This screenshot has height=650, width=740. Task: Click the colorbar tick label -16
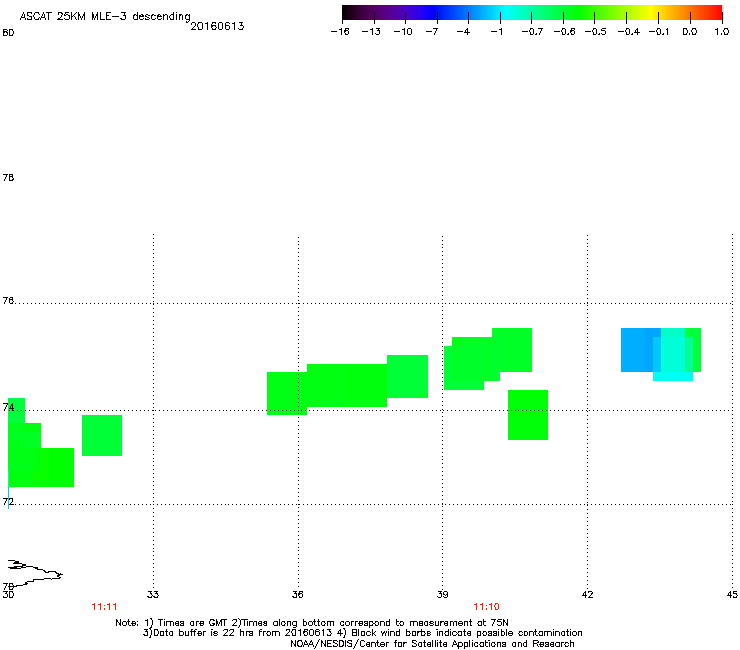(340, 32)
